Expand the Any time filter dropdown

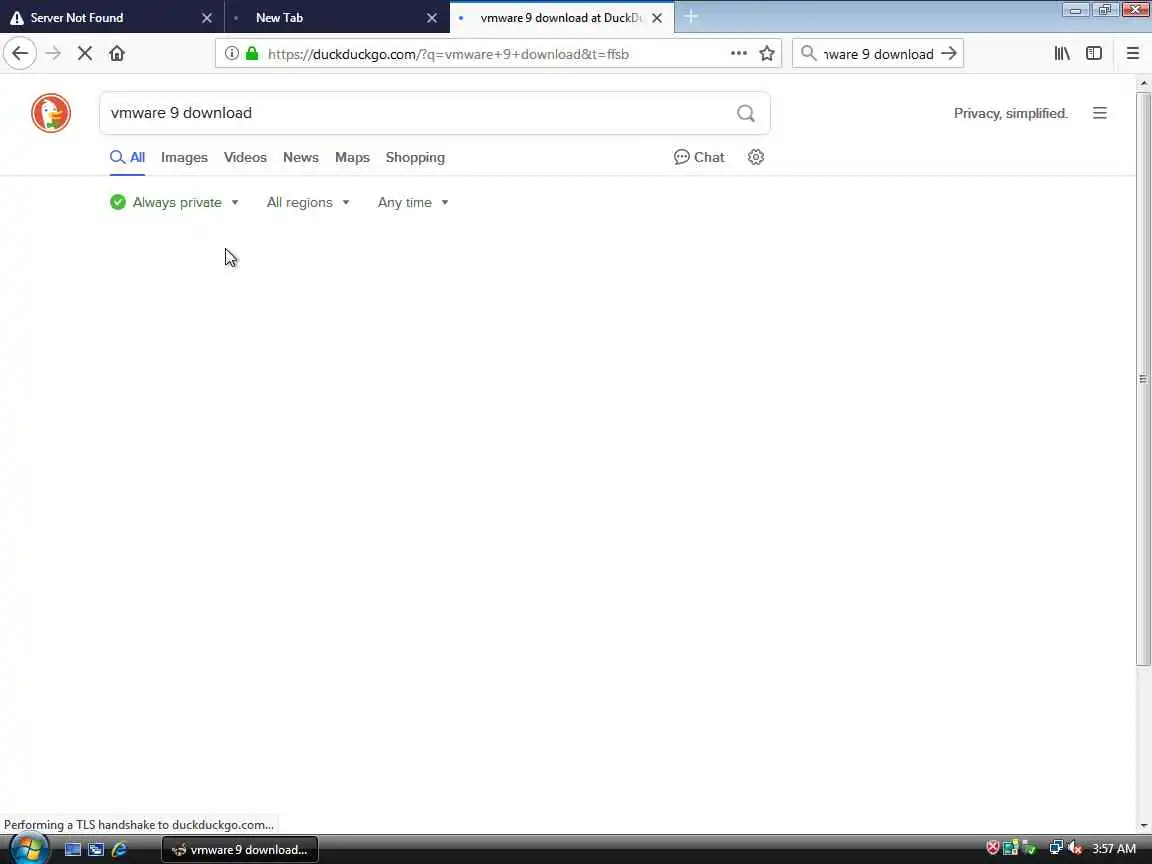[x=413, y=203]
